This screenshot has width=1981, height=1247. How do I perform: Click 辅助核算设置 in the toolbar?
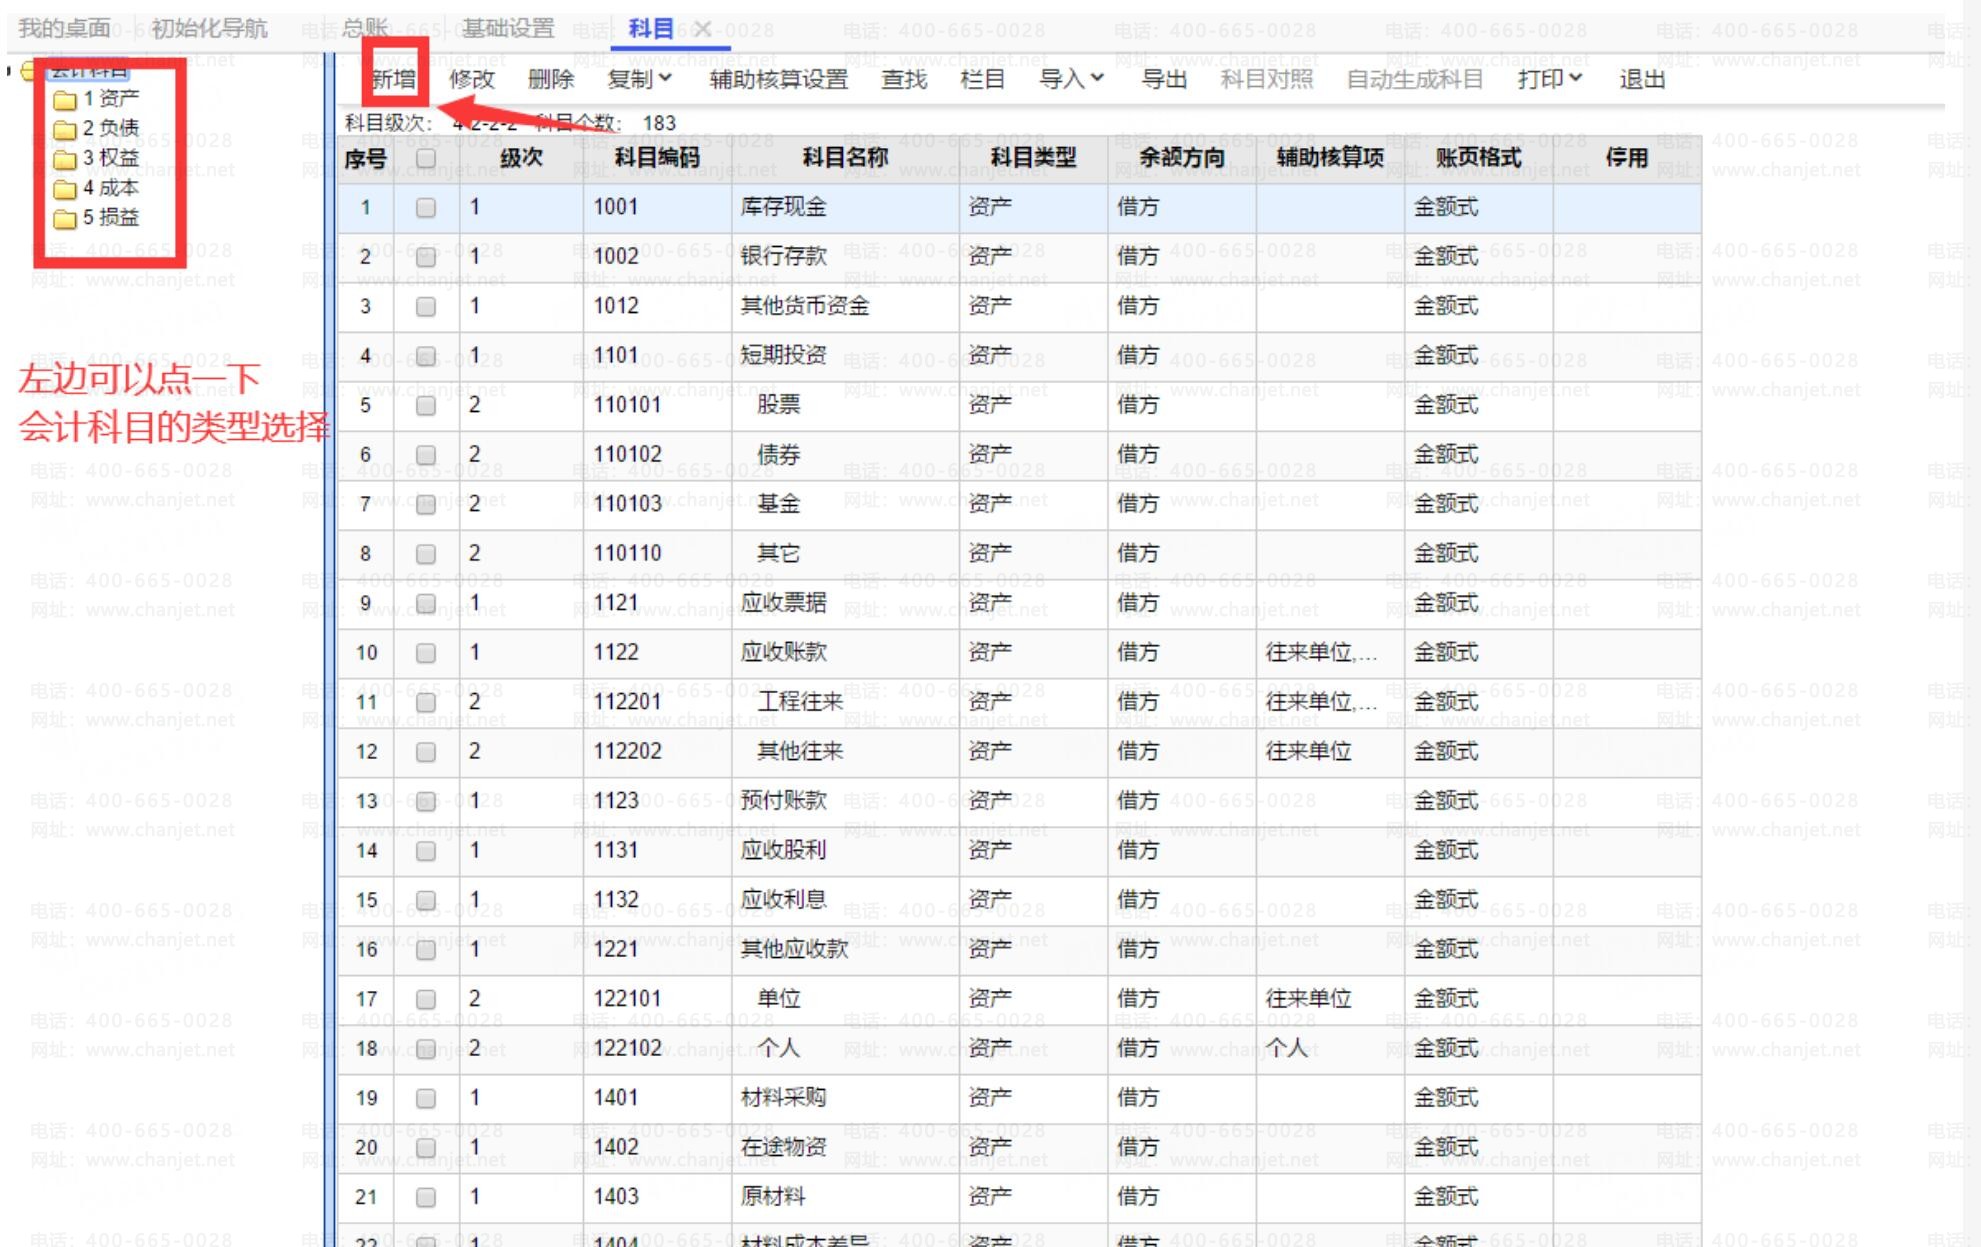(778, 79)
